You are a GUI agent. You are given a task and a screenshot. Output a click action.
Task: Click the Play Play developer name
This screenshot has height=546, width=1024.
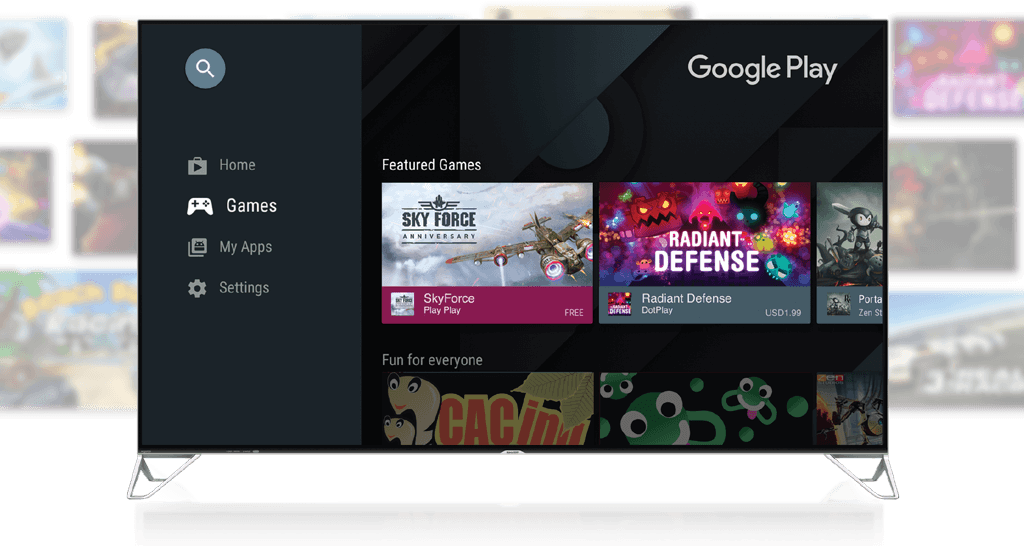(x=442, y=310)
